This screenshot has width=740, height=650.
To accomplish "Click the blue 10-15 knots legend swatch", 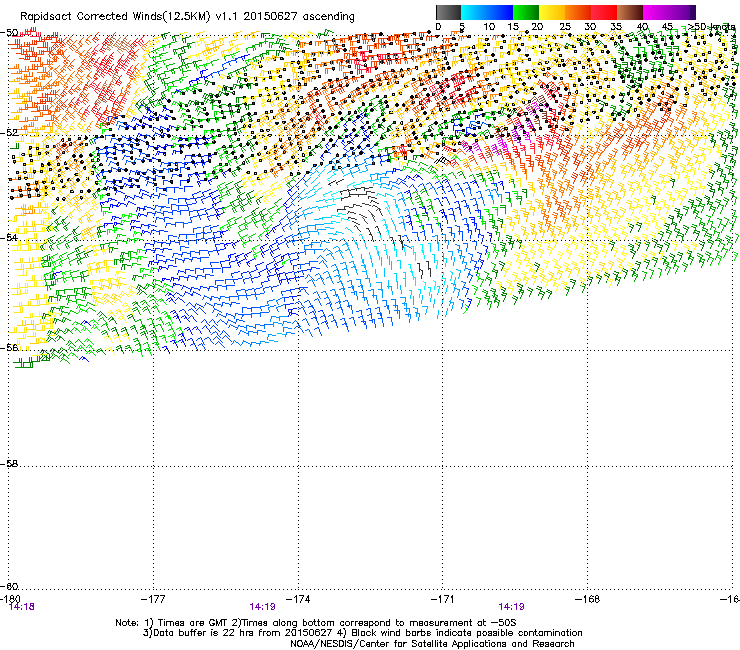I will (500, 12).
